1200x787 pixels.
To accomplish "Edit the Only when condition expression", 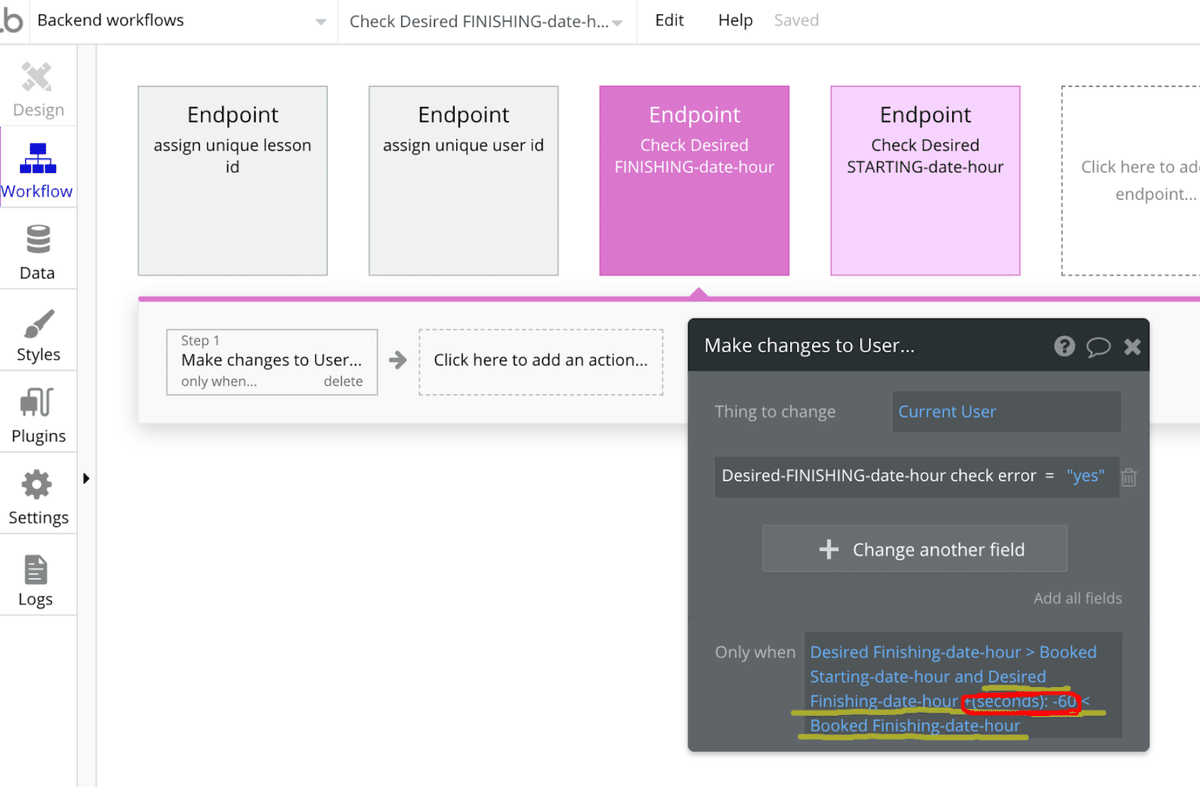I will coord(964,685).
